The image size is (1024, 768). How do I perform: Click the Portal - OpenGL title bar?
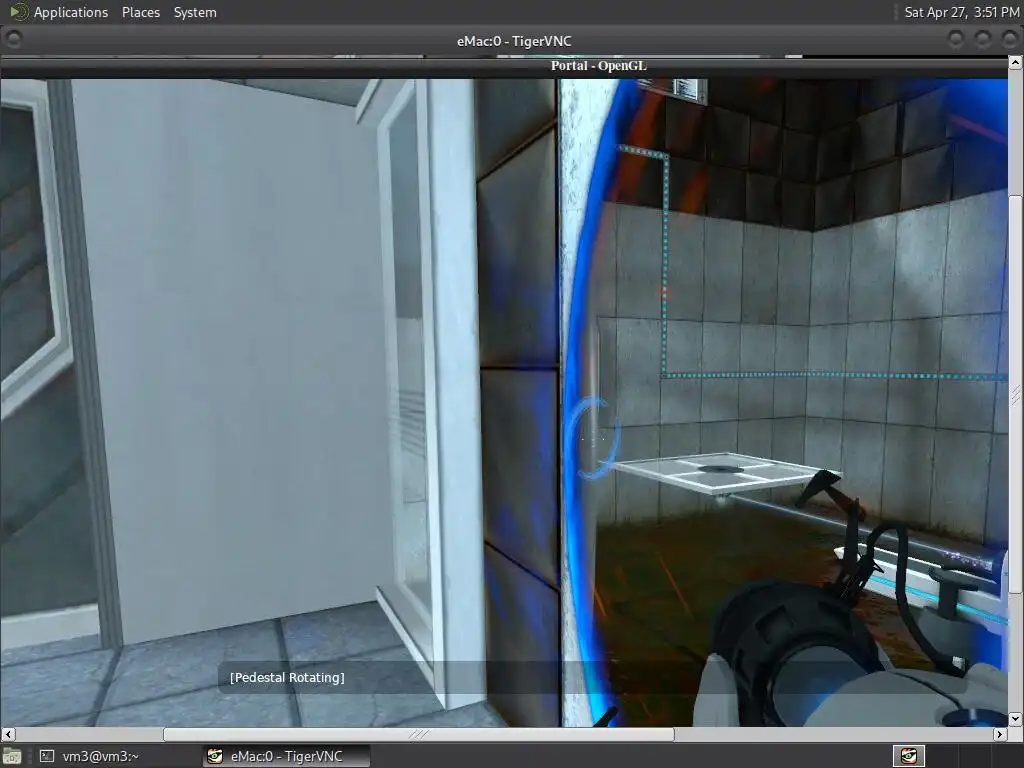tap(504, 66)
